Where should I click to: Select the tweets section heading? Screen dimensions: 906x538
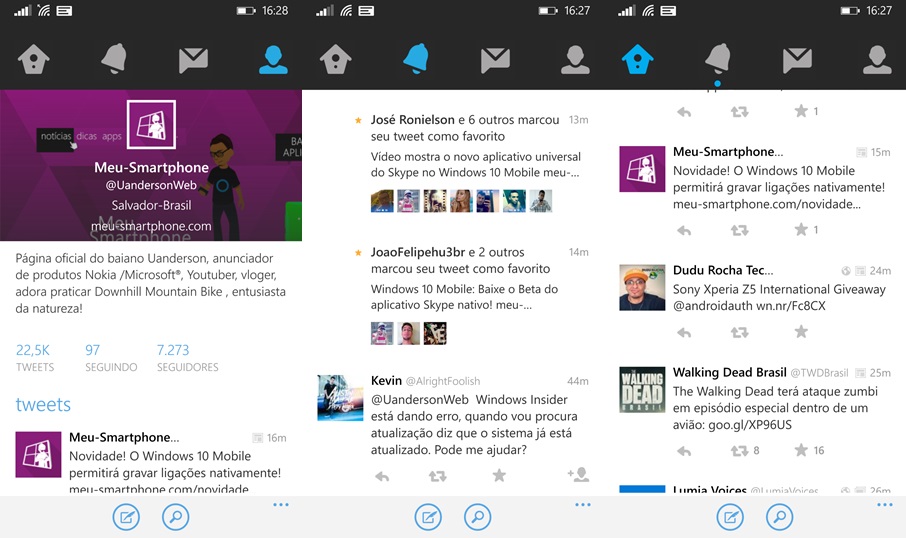(x=43, y=405)
